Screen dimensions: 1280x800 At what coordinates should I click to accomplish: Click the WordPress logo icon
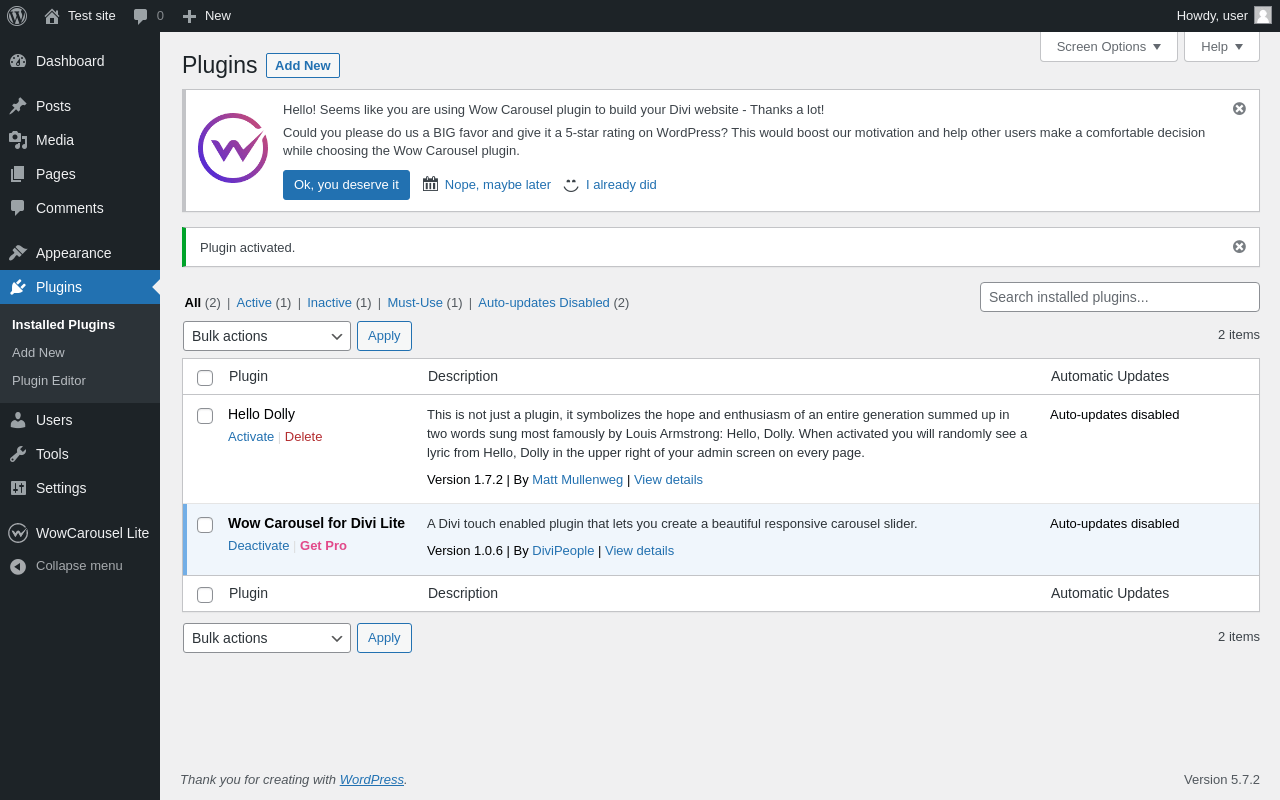coord(17,16)
